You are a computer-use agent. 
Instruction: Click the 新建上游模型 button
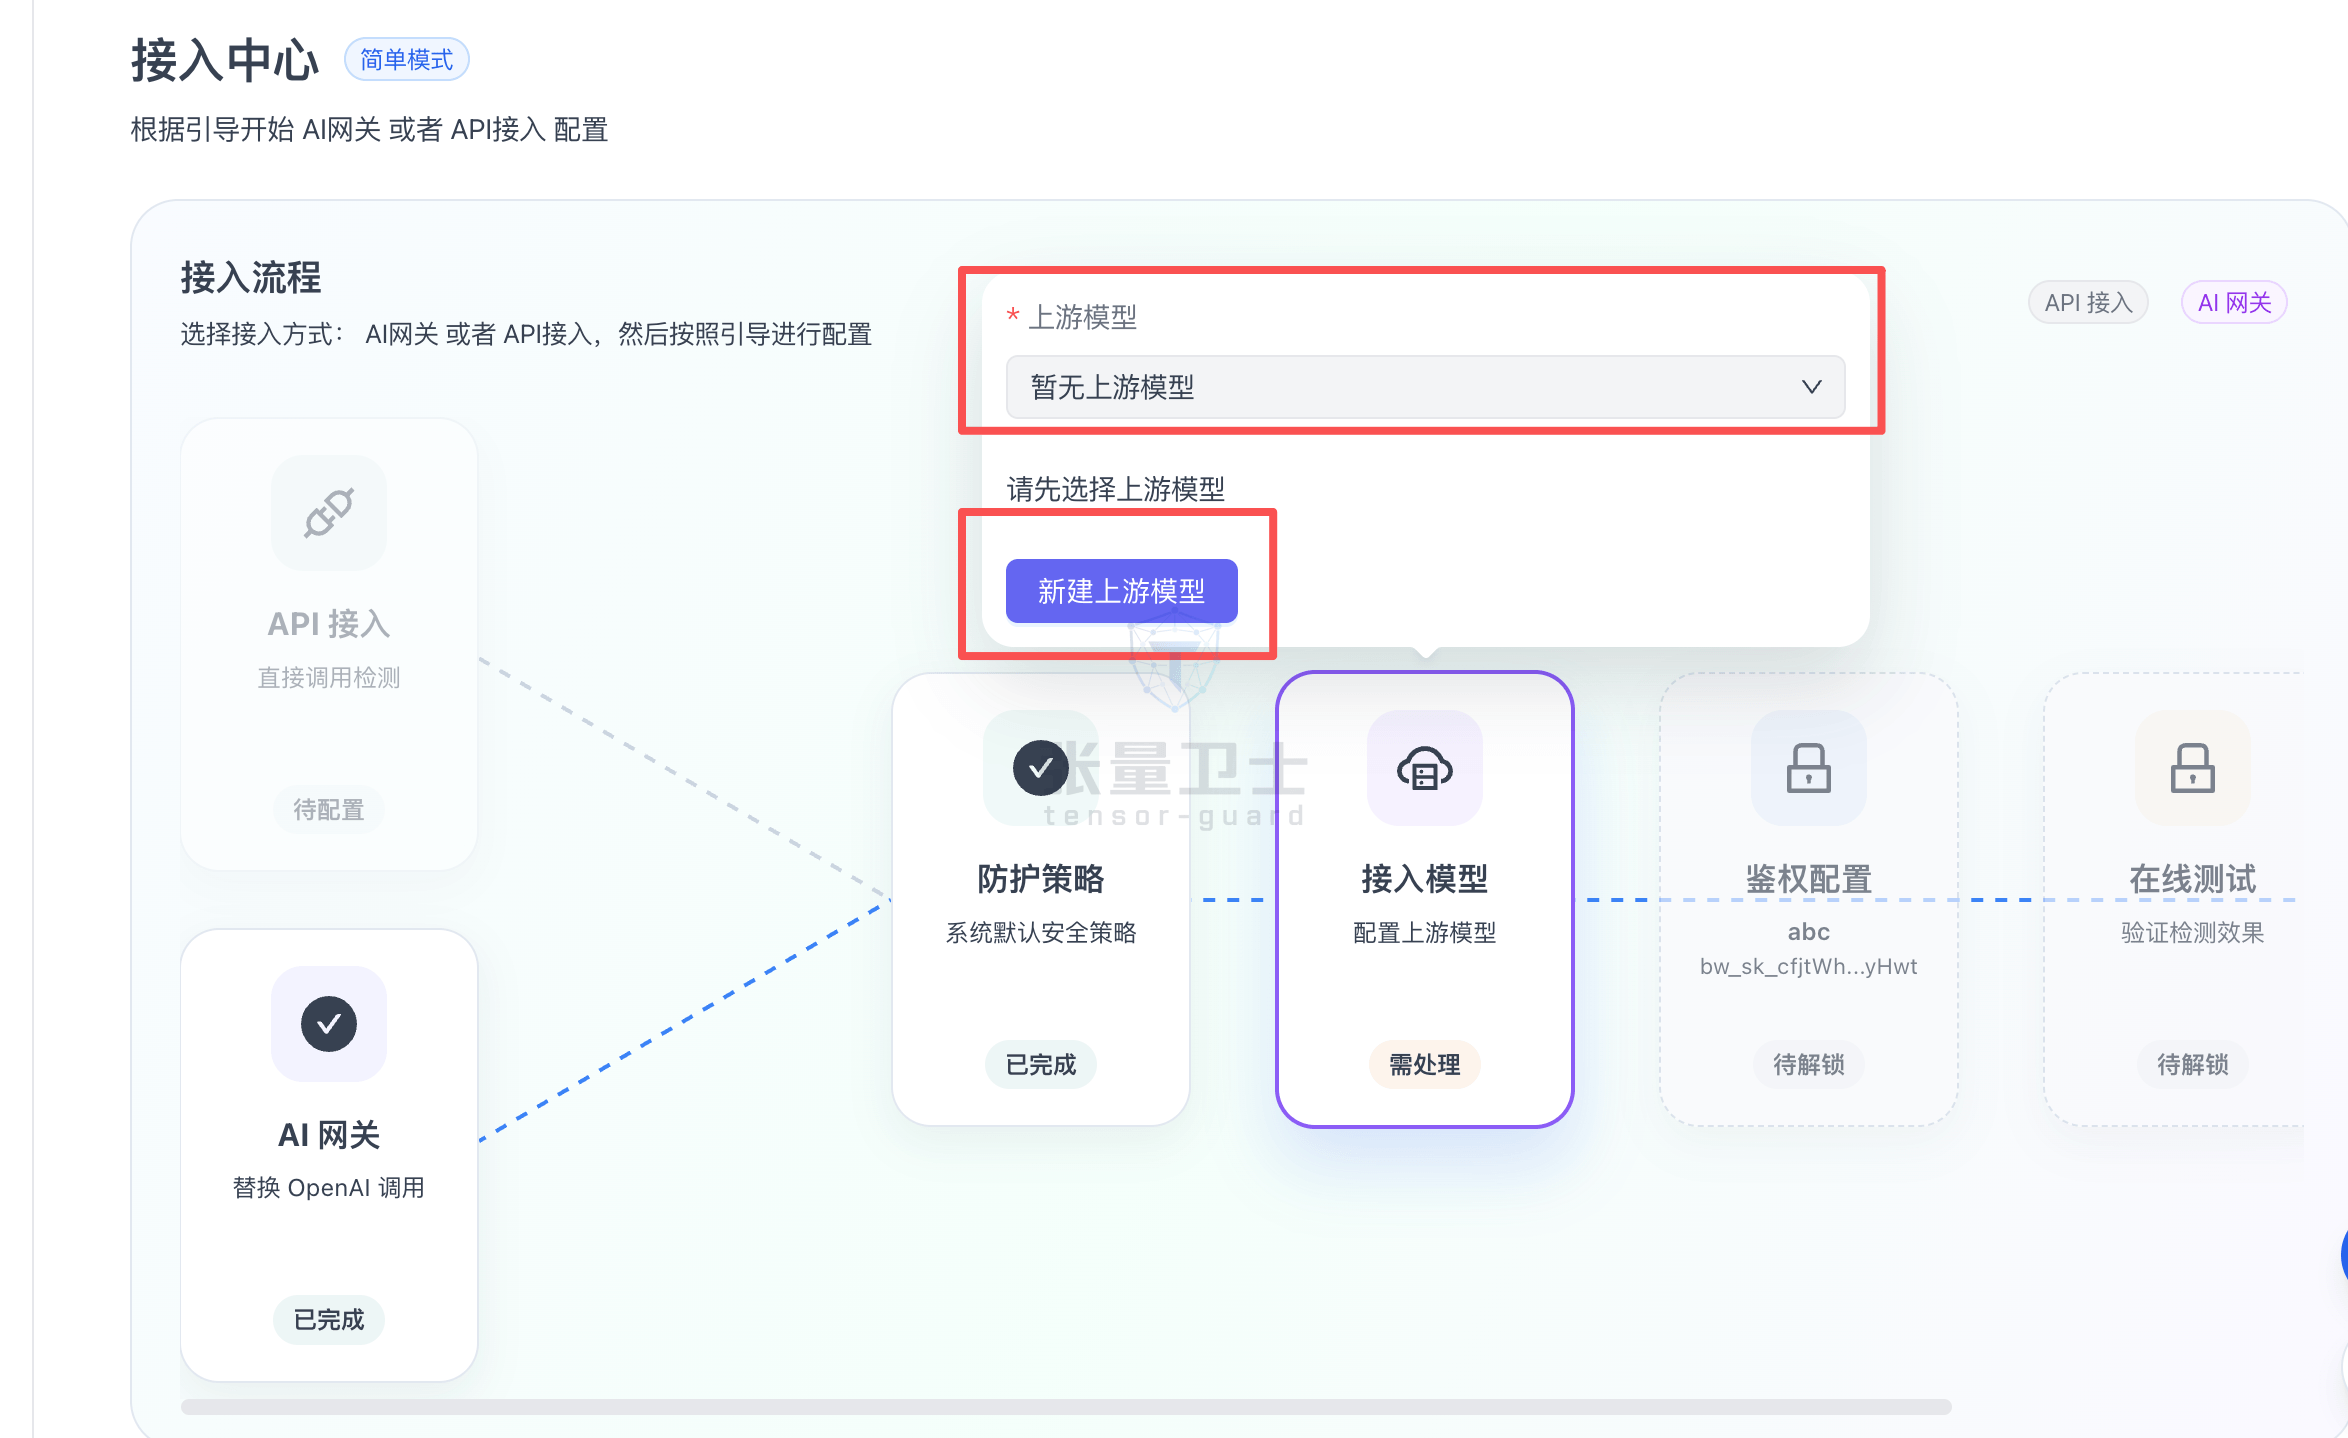click(x=1121, y=591)
